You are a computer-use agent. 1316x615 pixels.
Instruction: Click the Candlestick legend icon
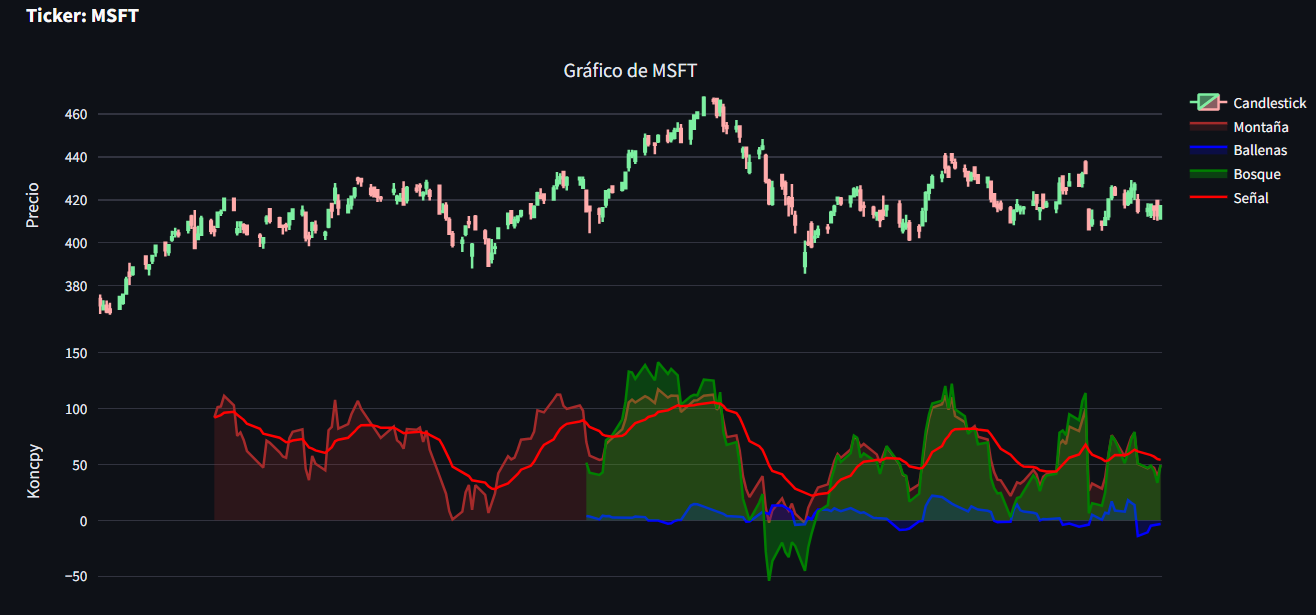(x=1208, y=103)
